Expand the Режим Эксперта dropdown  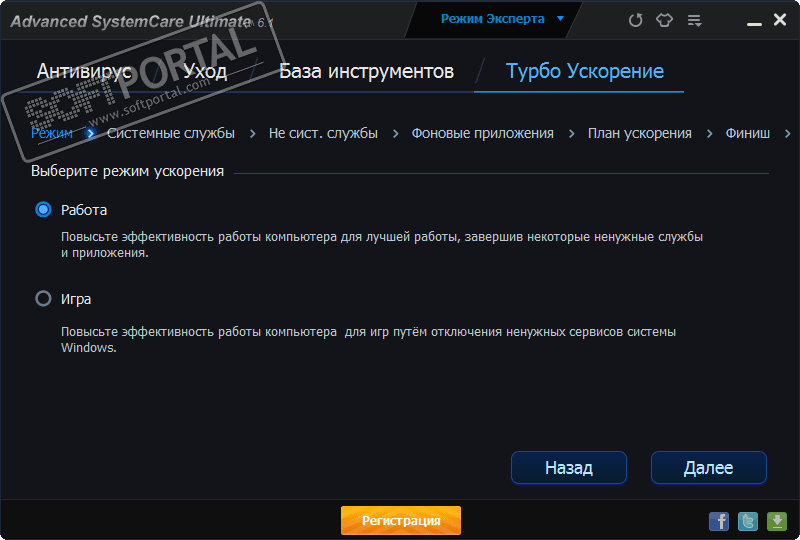click(560, 19)
